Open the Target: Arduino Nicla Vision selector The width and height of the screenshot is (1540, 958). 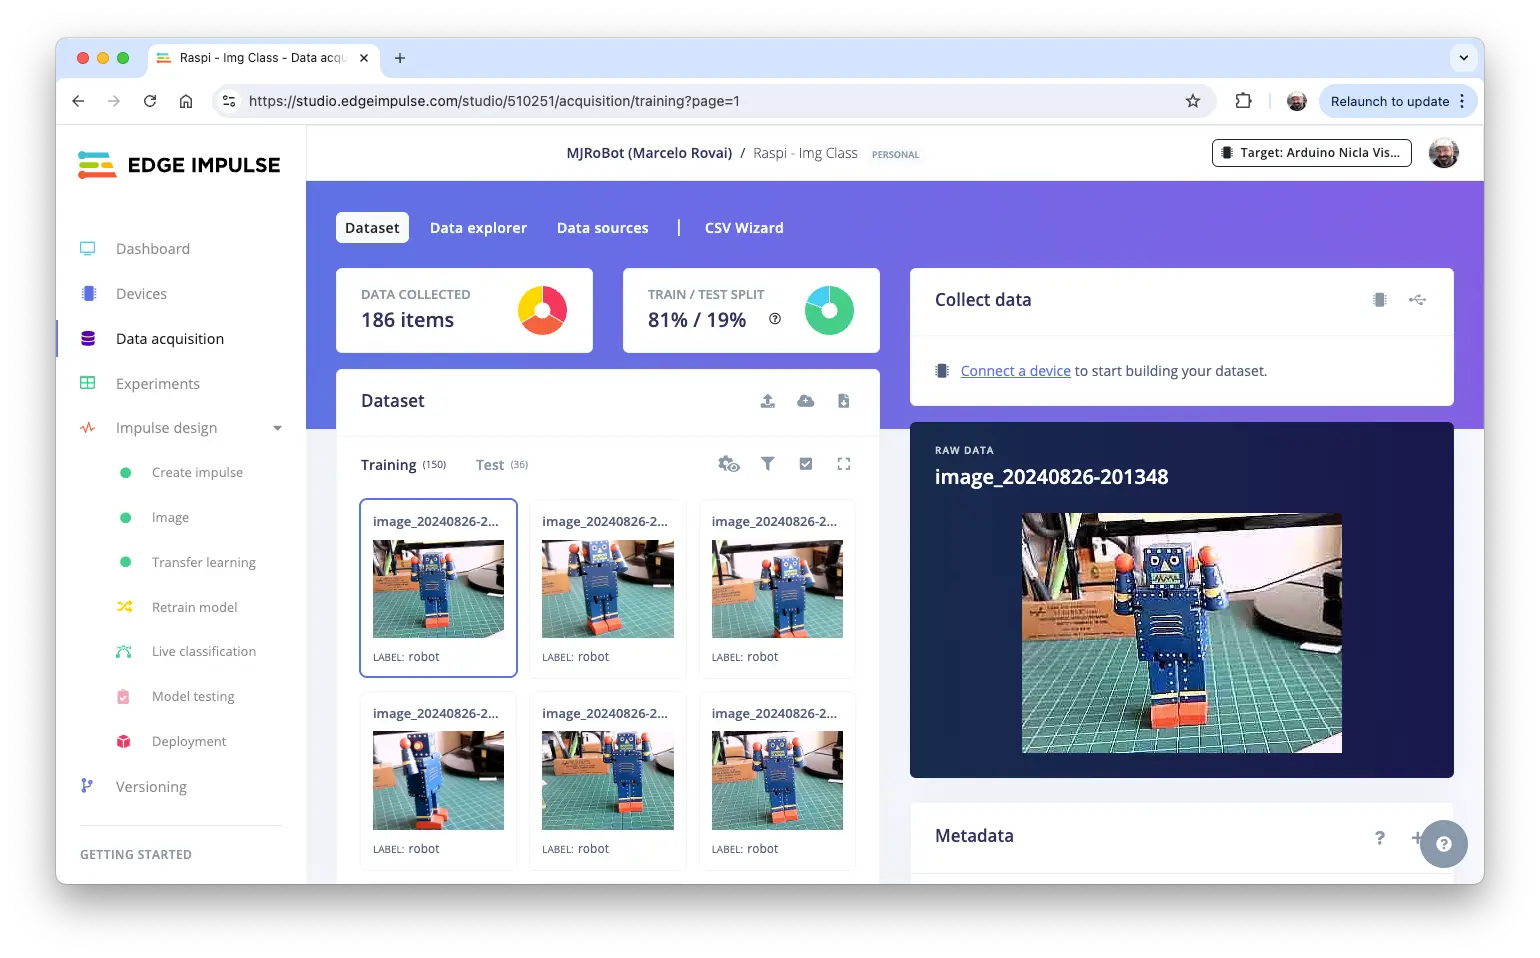1311,153
